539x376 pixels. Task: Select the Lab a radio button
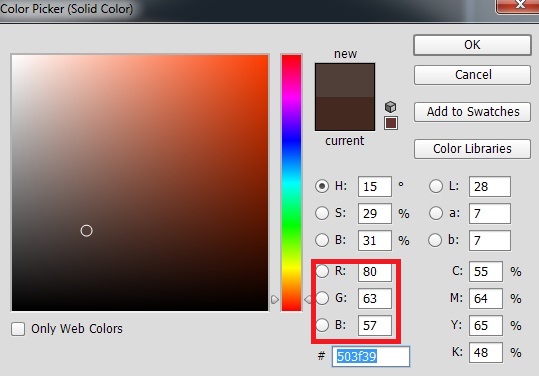tap(436, 213)
